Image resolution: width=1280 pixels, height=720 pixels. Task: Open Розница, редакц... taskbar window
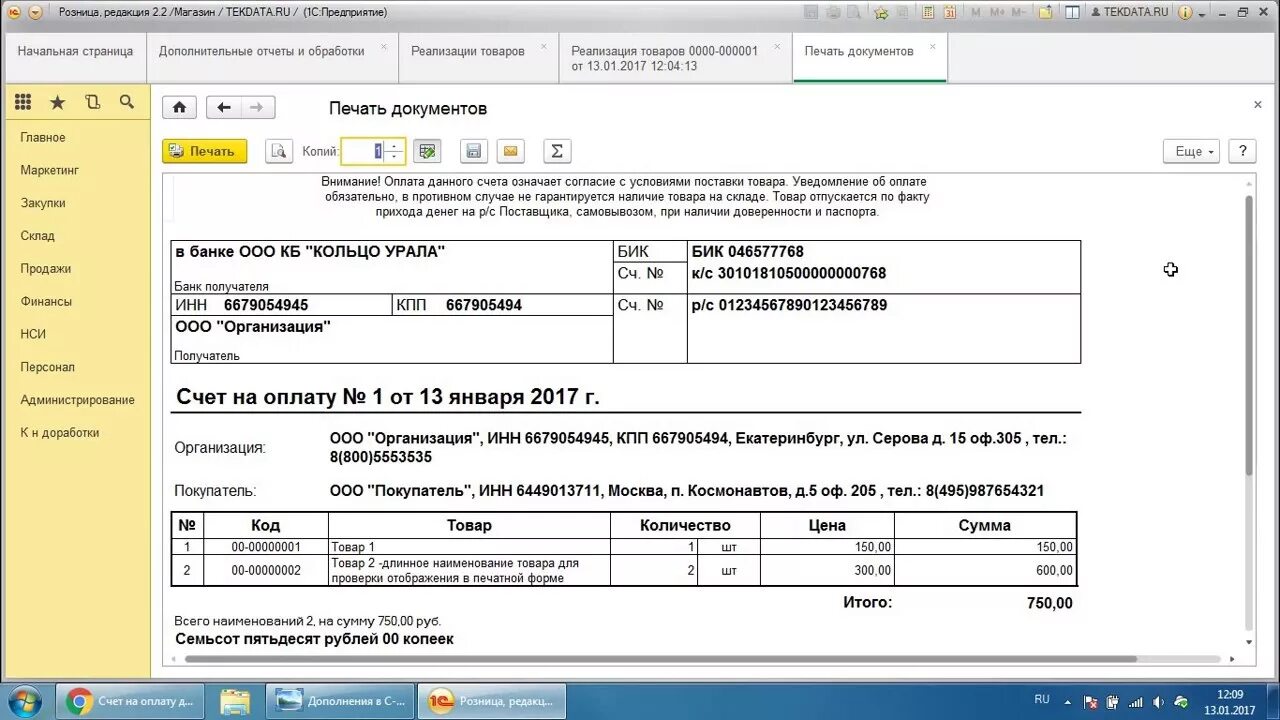(x=491, y=701)
